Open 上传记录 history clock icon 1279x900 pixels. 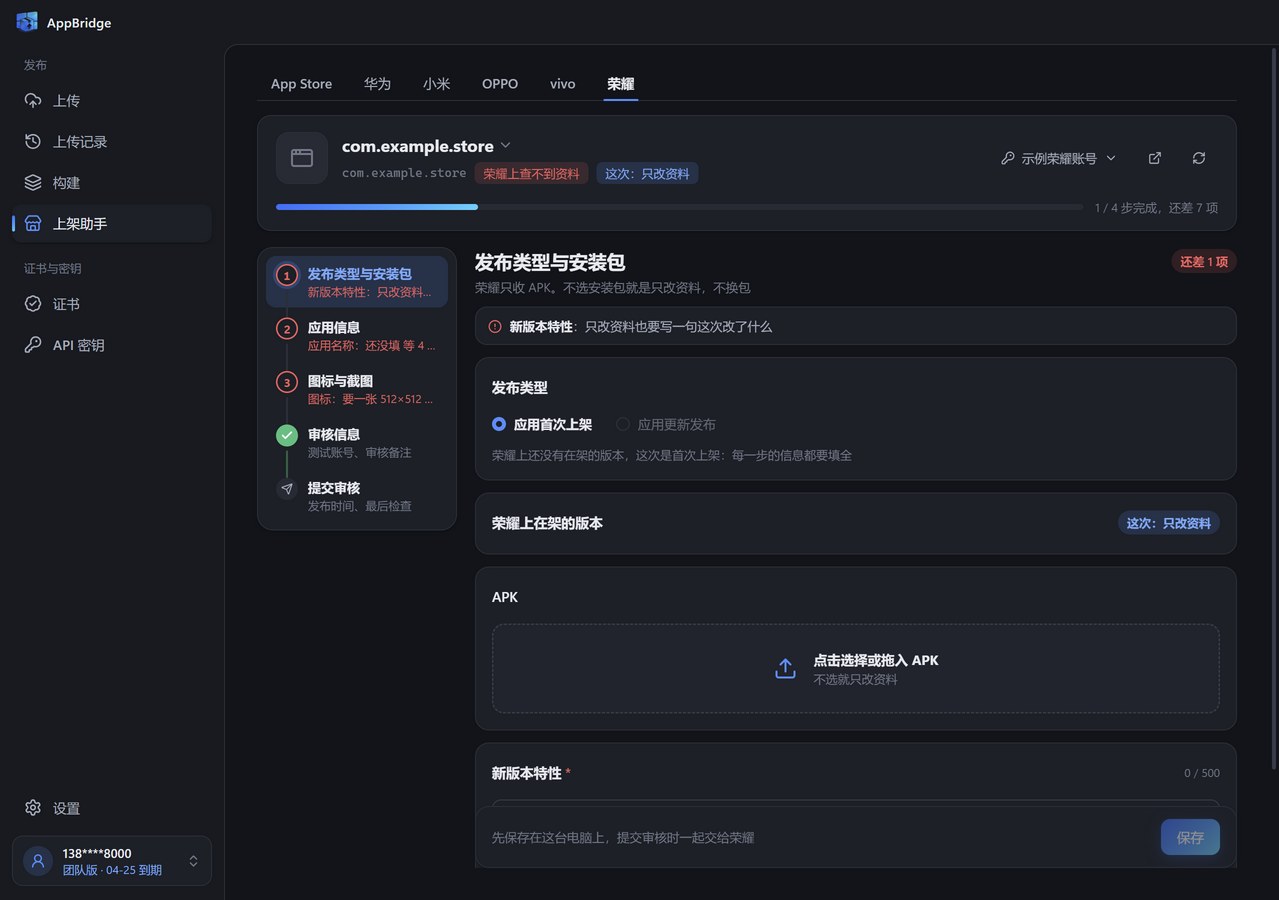click(x=33, y=142)
